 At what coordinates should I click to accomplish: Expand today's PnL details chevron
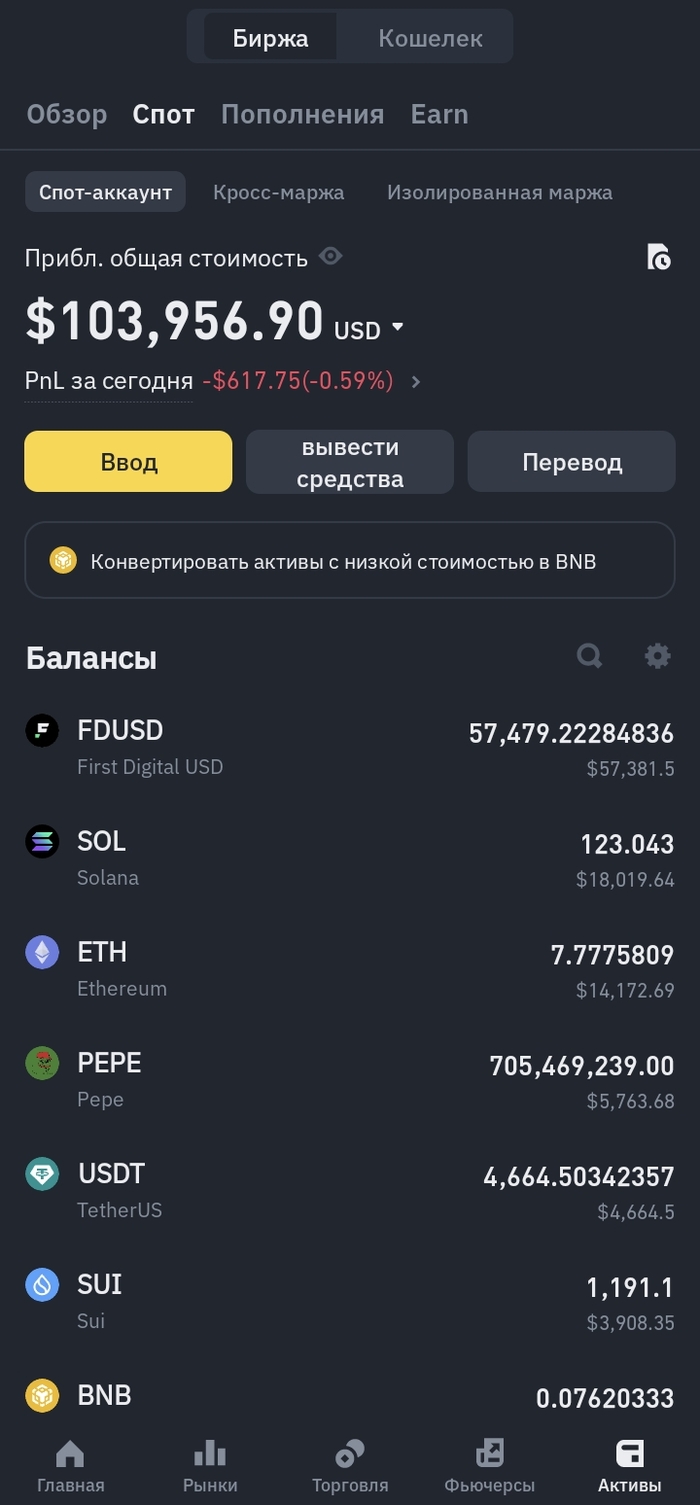[x=416, y=381]
